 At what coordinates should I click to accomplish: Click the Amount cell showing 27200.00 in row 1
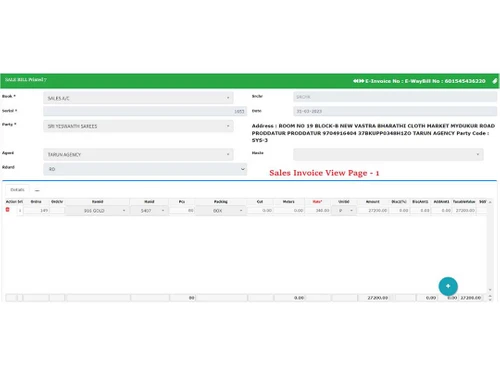373,211
